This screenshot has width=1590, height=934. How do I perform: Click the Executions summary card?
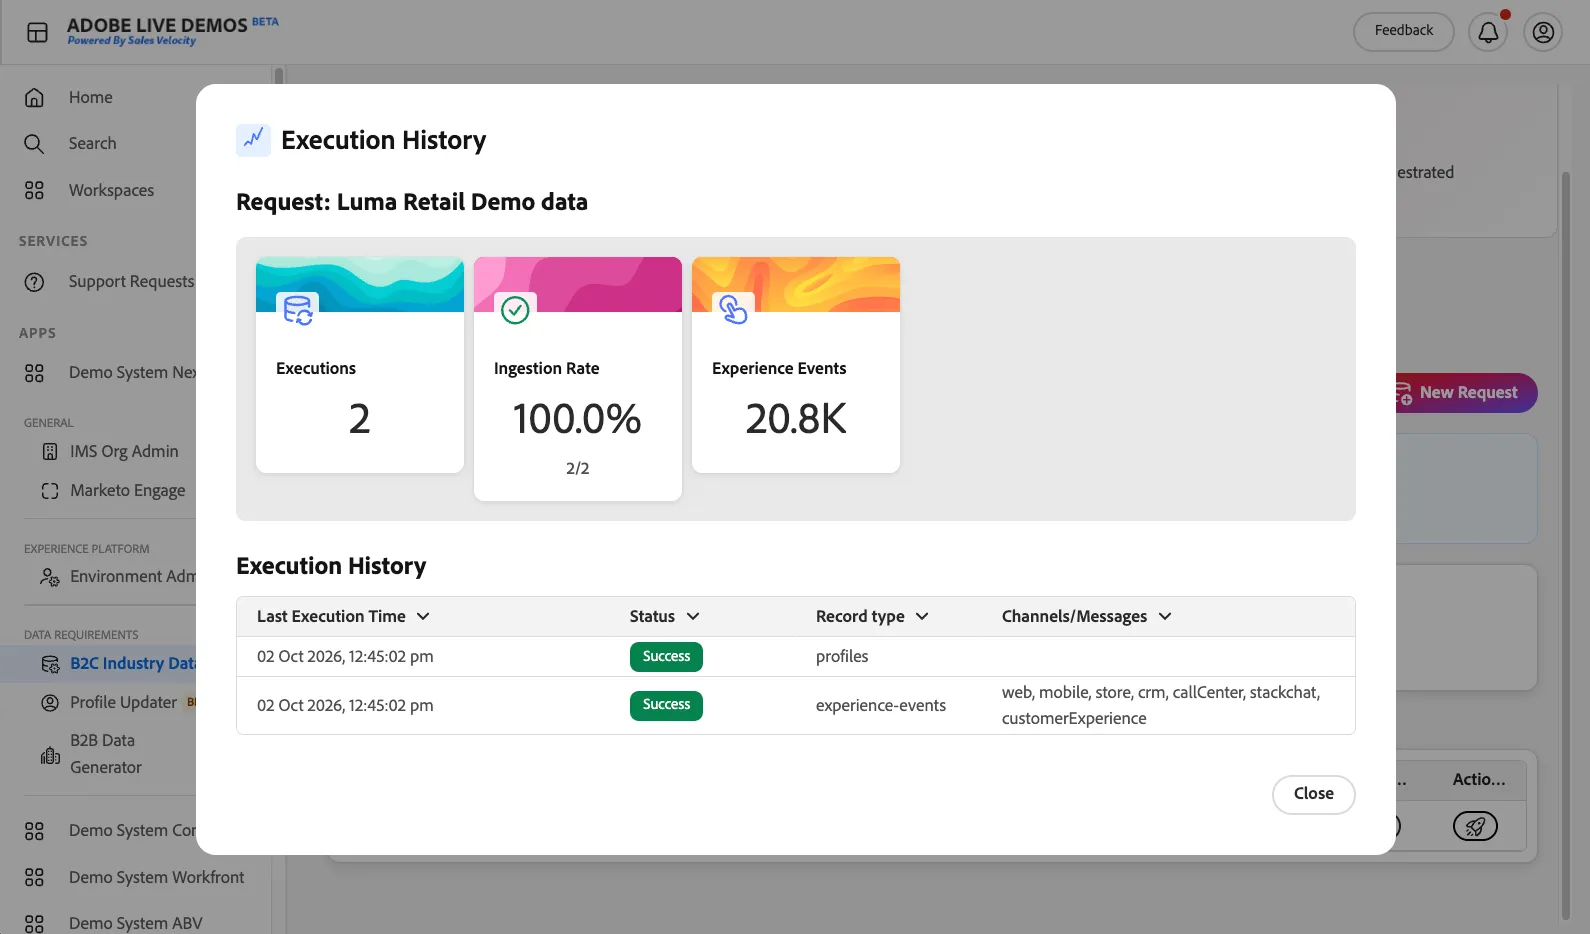click(x=360, y=365)
